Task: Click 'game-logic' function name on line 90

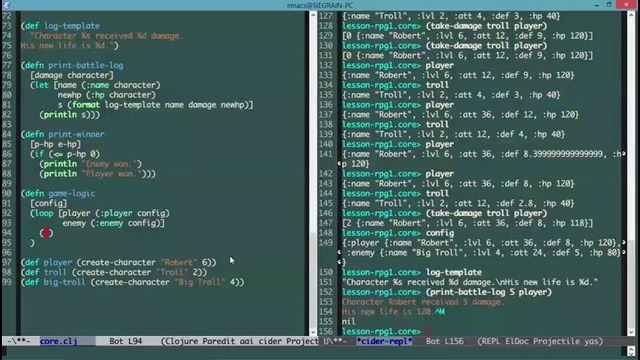Action: (x=72, y=193)
